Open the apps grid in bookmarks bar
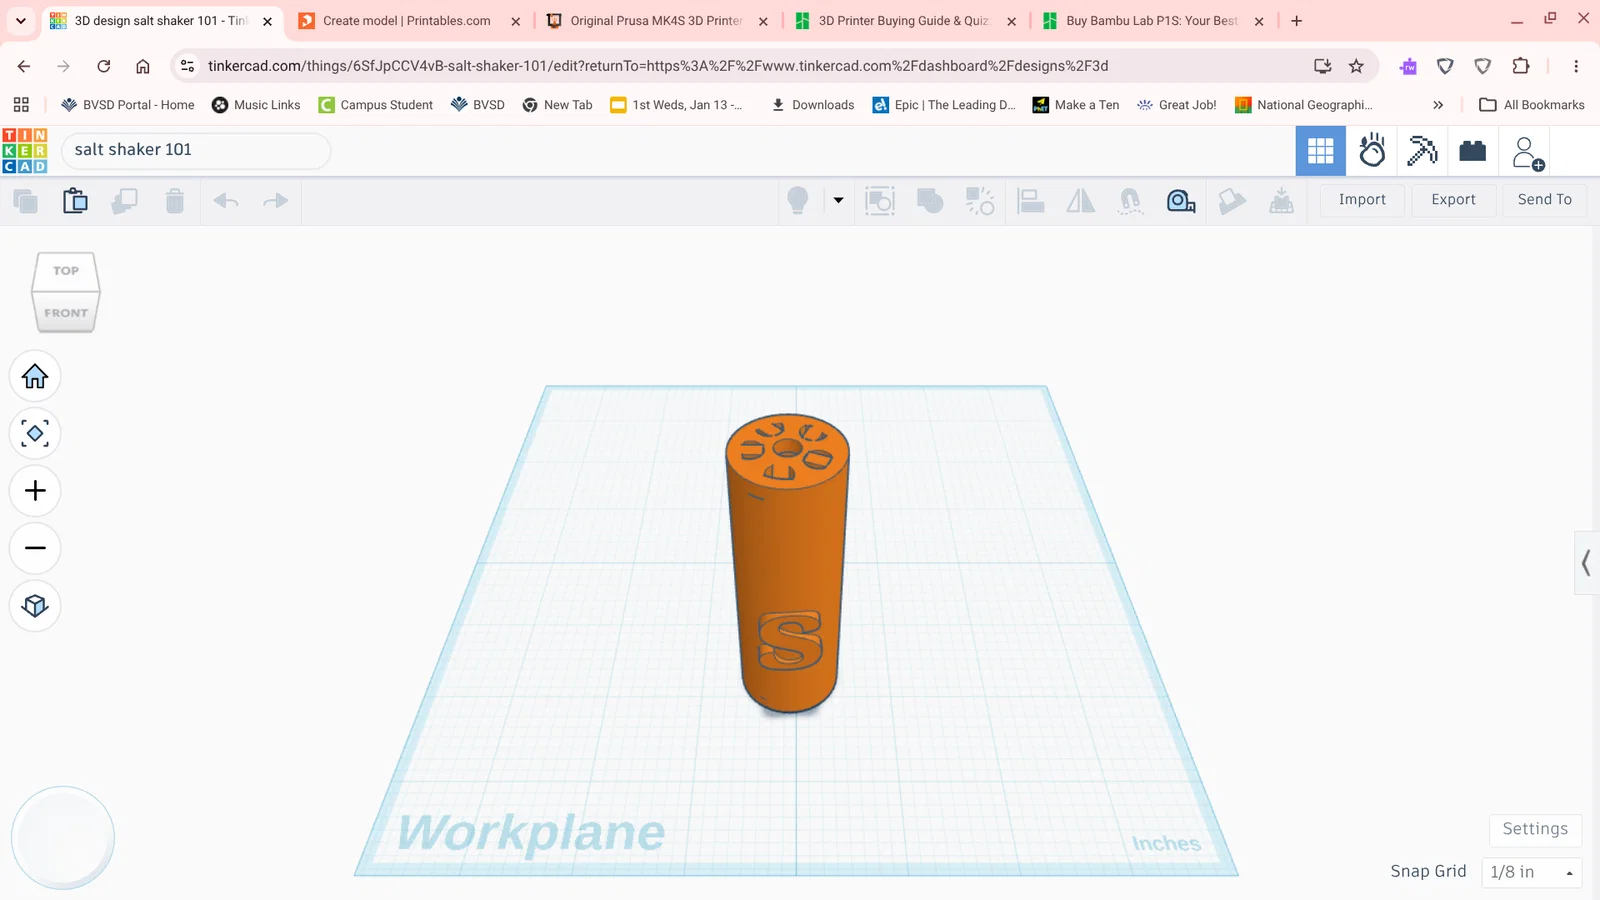This screenshot has width=1600, height=900. (21, 105)
